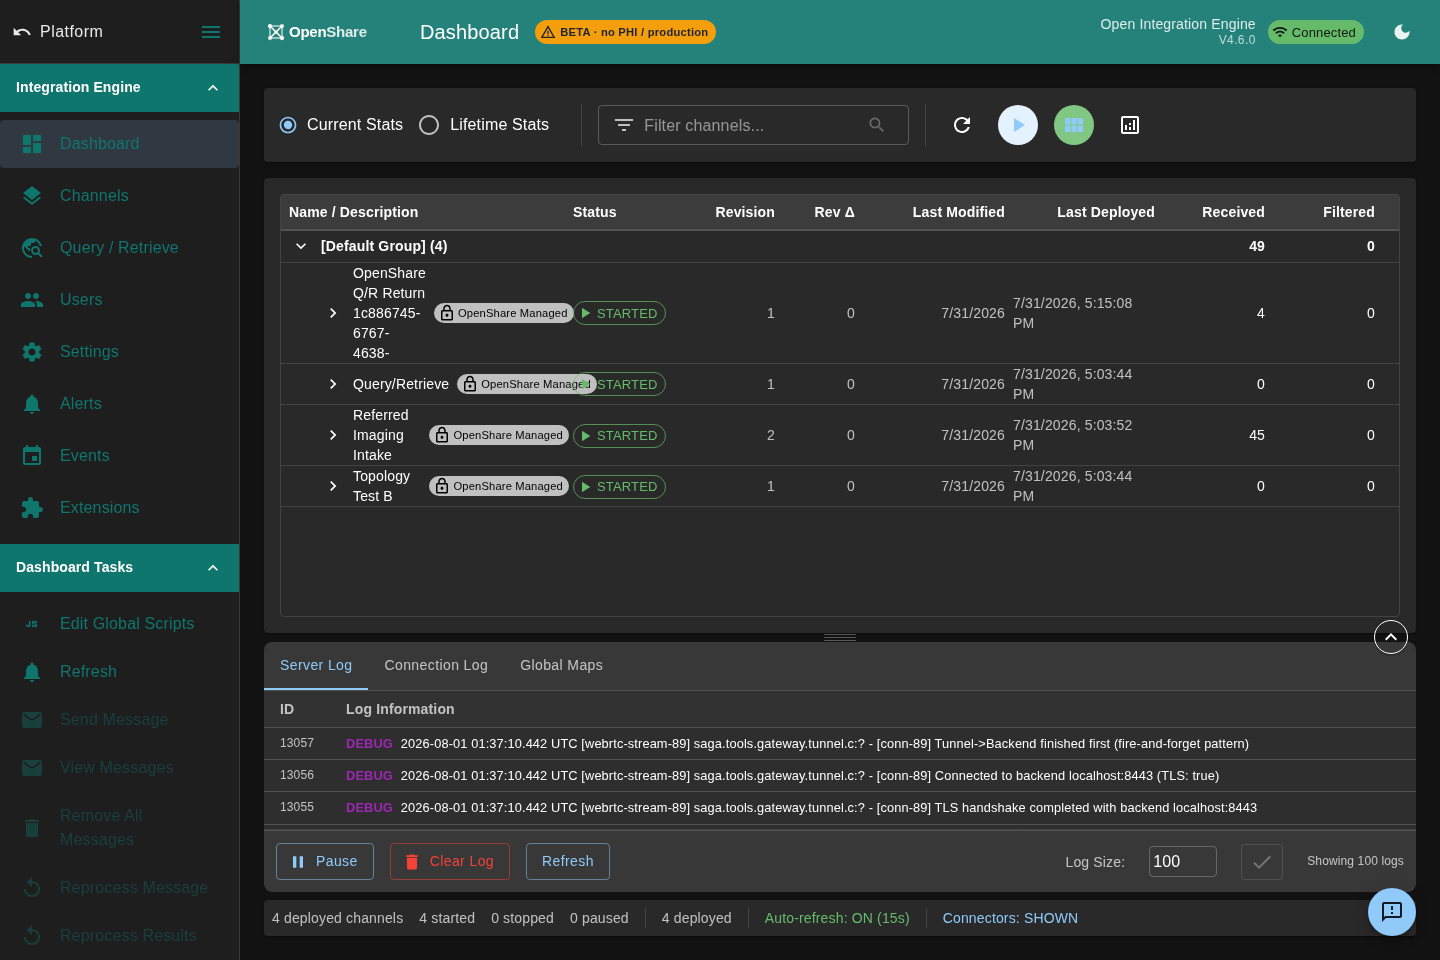This screenshot has height=960, width=1440.
Task: Toggle dark mode moon icon
Action: point(1402,32)
